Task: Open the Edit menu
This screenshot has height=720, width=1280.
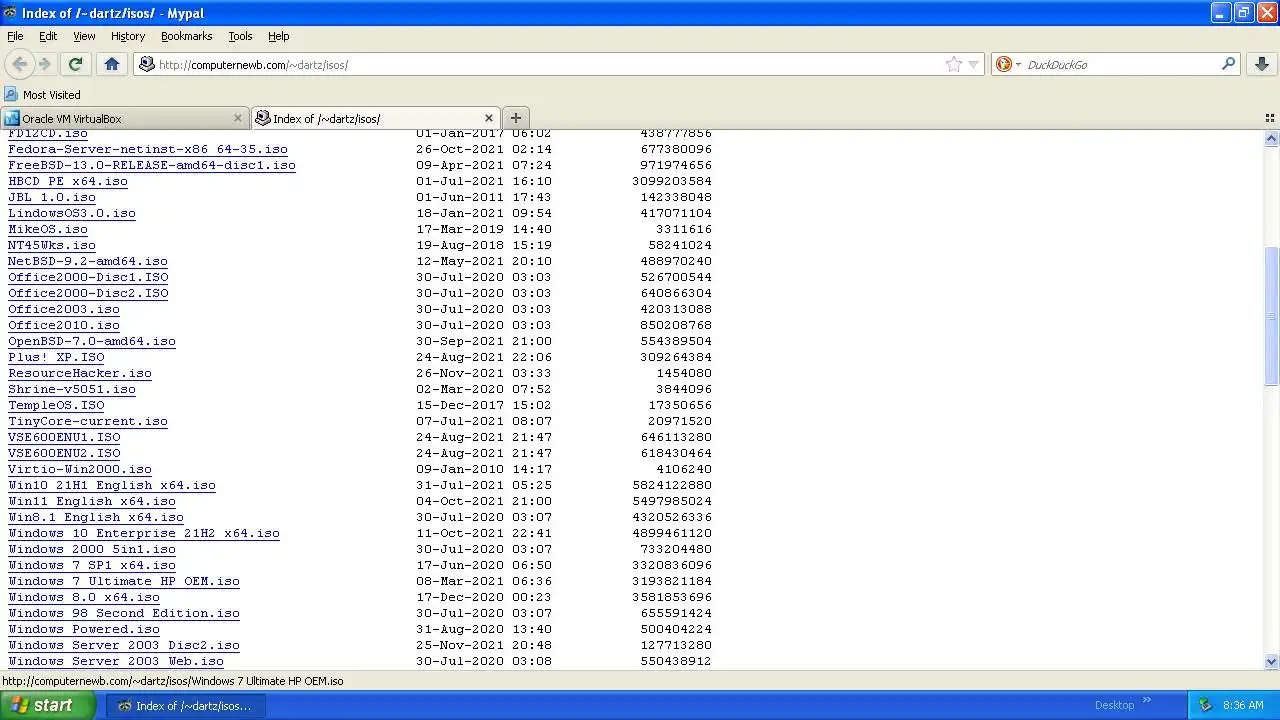Action: 48,36
